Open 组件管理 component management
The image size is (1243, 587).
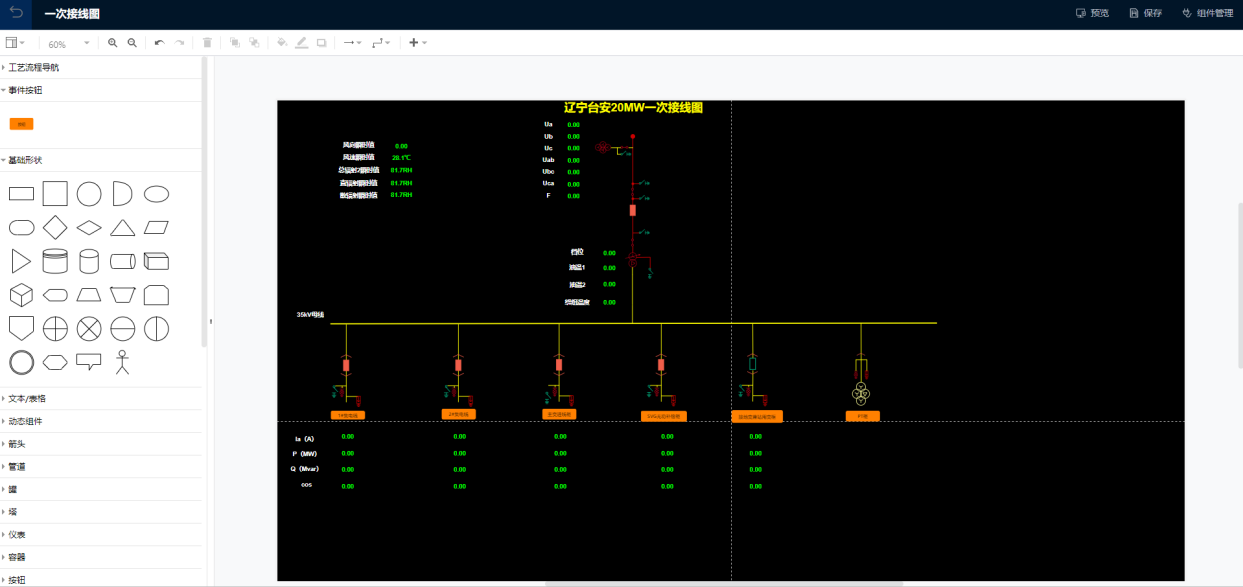click(x=1207, y=14)
